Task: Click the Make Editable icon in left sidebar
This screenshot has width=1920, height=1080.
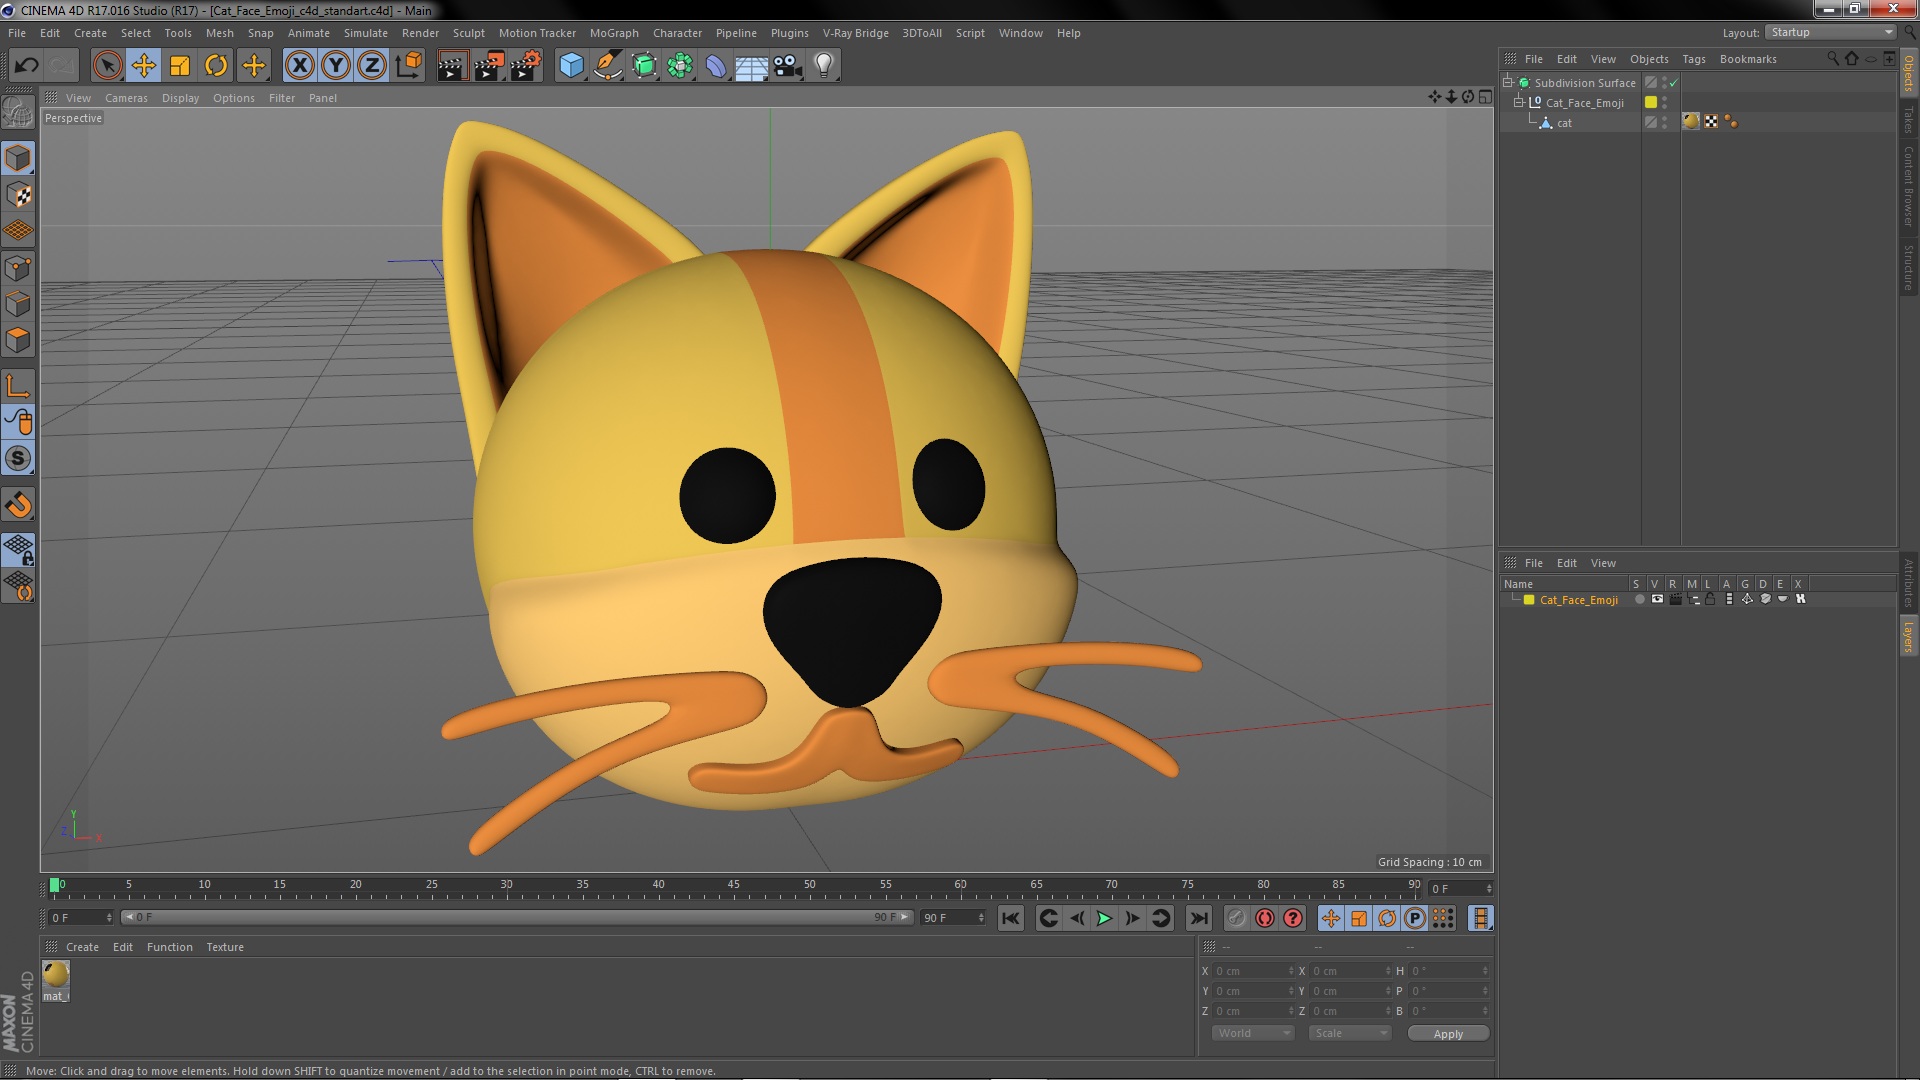Action: click(18, 112)
